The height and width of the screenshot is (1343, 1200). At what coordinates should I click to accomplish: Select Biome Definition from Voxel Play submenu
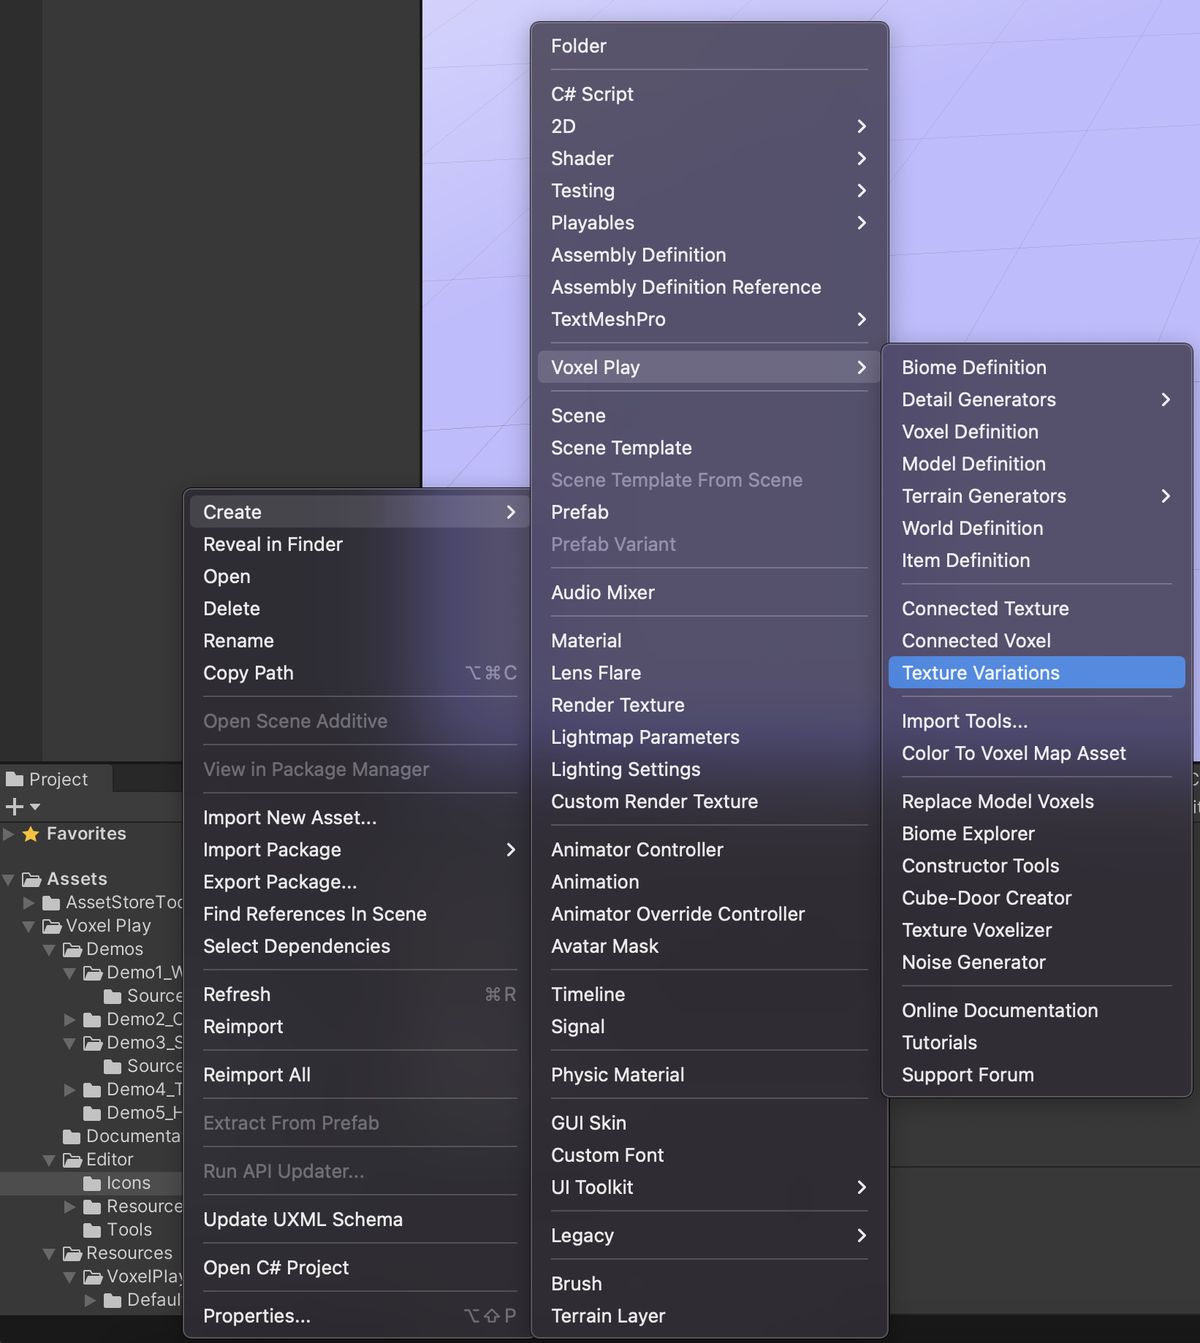(x=973, y=367)
